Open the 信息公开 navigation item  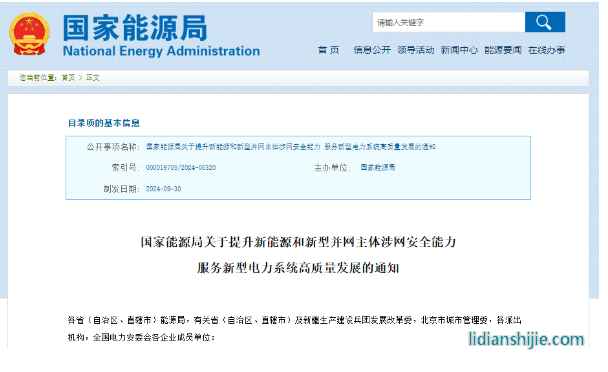(x=372, y=50)
